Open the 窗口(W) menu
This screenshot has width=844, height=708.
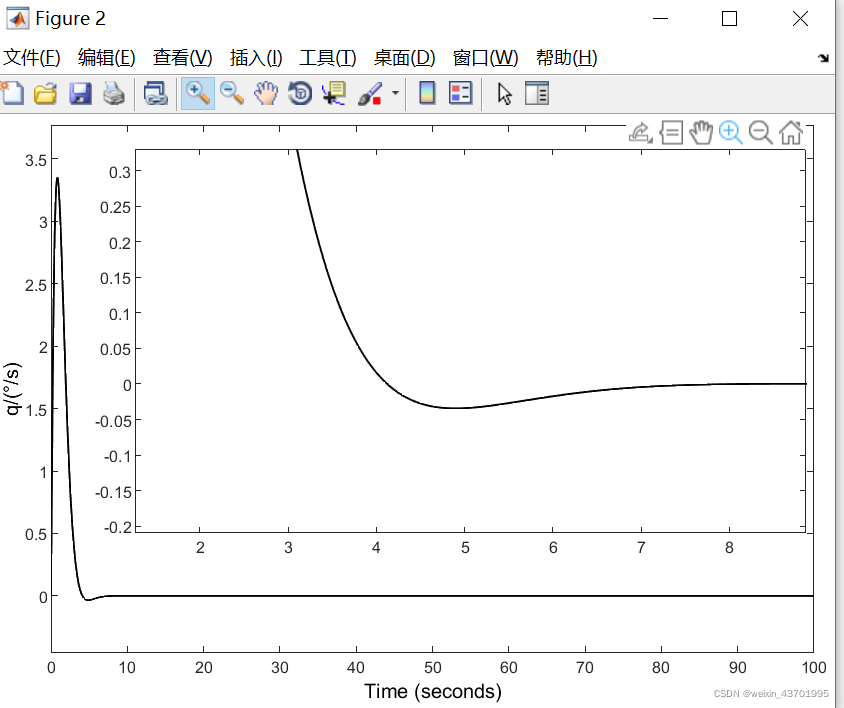coord(485,58)
